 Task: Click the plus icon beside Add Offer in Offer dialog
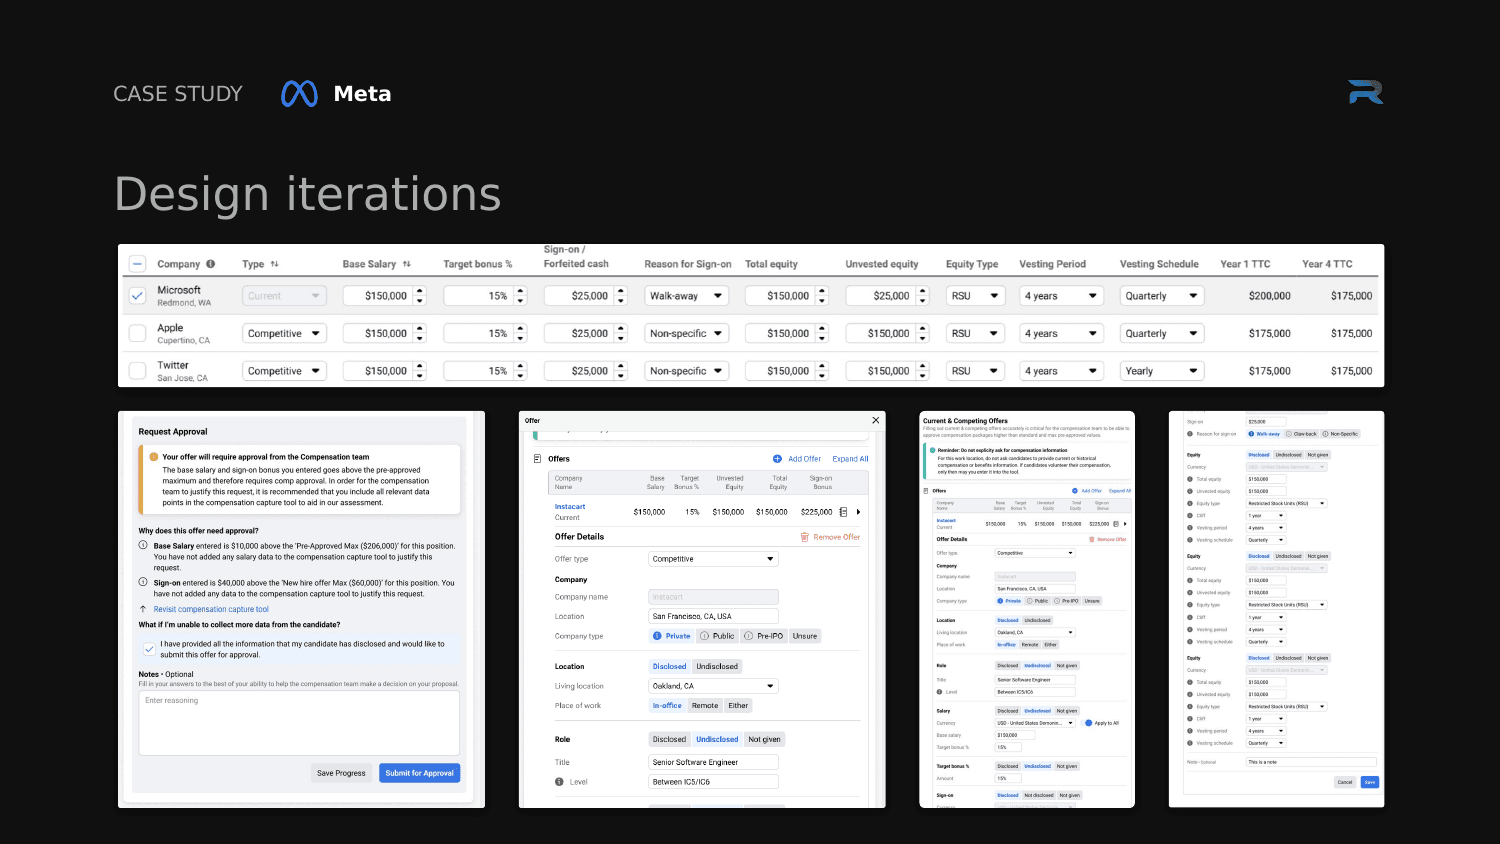click(x=777, y=459)
